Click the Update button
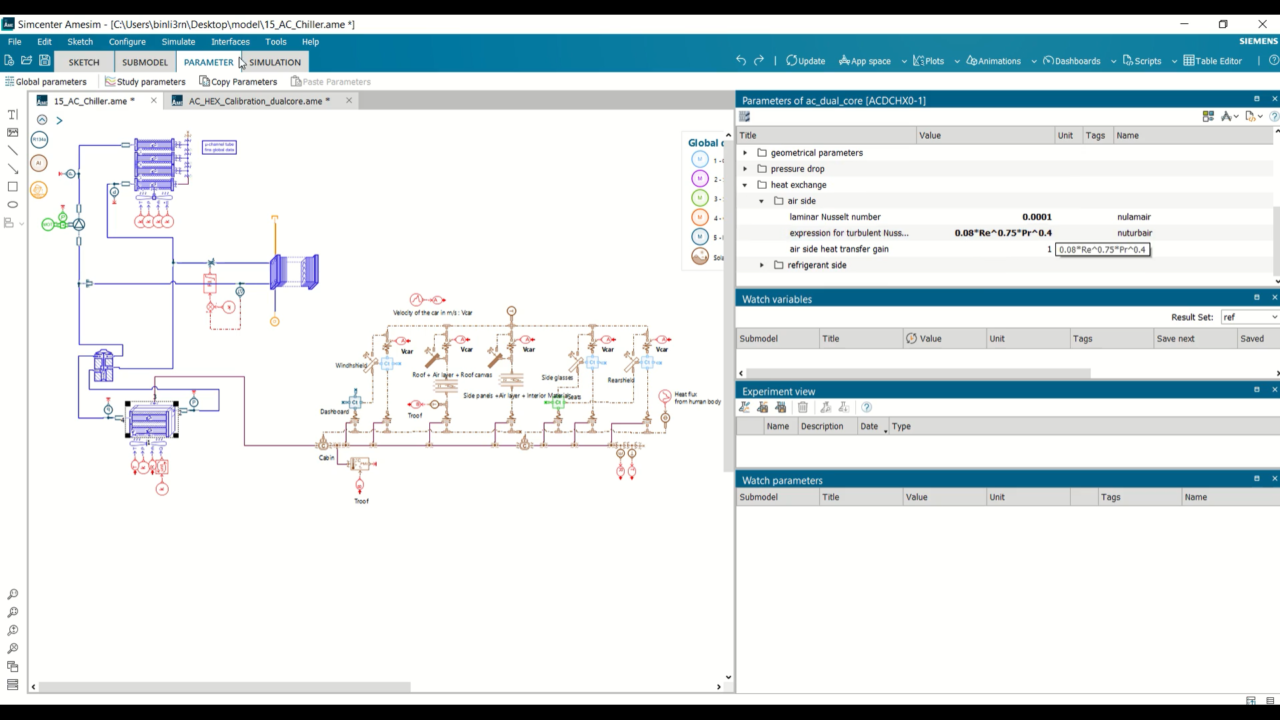The height and width of the screenshot is (720, 1280). coord(805,61)
